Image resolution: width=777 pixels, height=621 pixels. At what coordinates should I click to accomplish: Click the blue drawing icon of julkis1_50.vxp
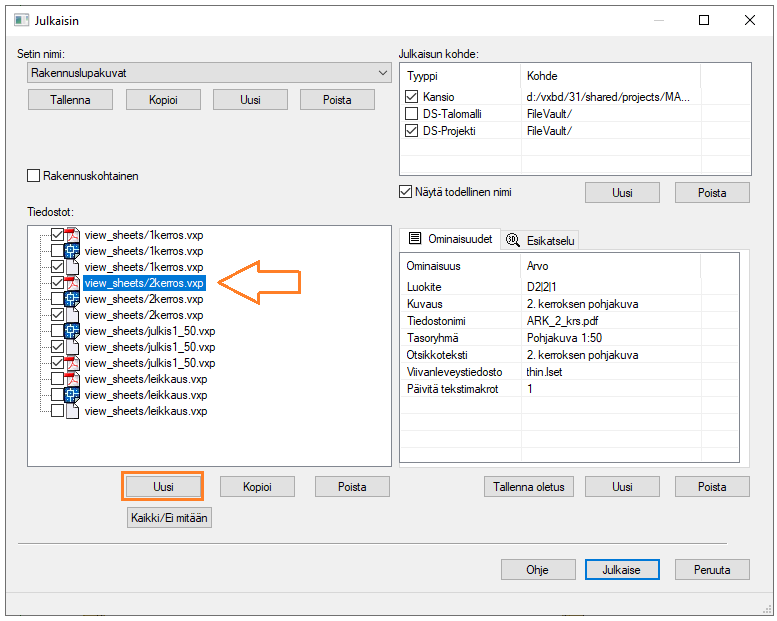(72, 331)
